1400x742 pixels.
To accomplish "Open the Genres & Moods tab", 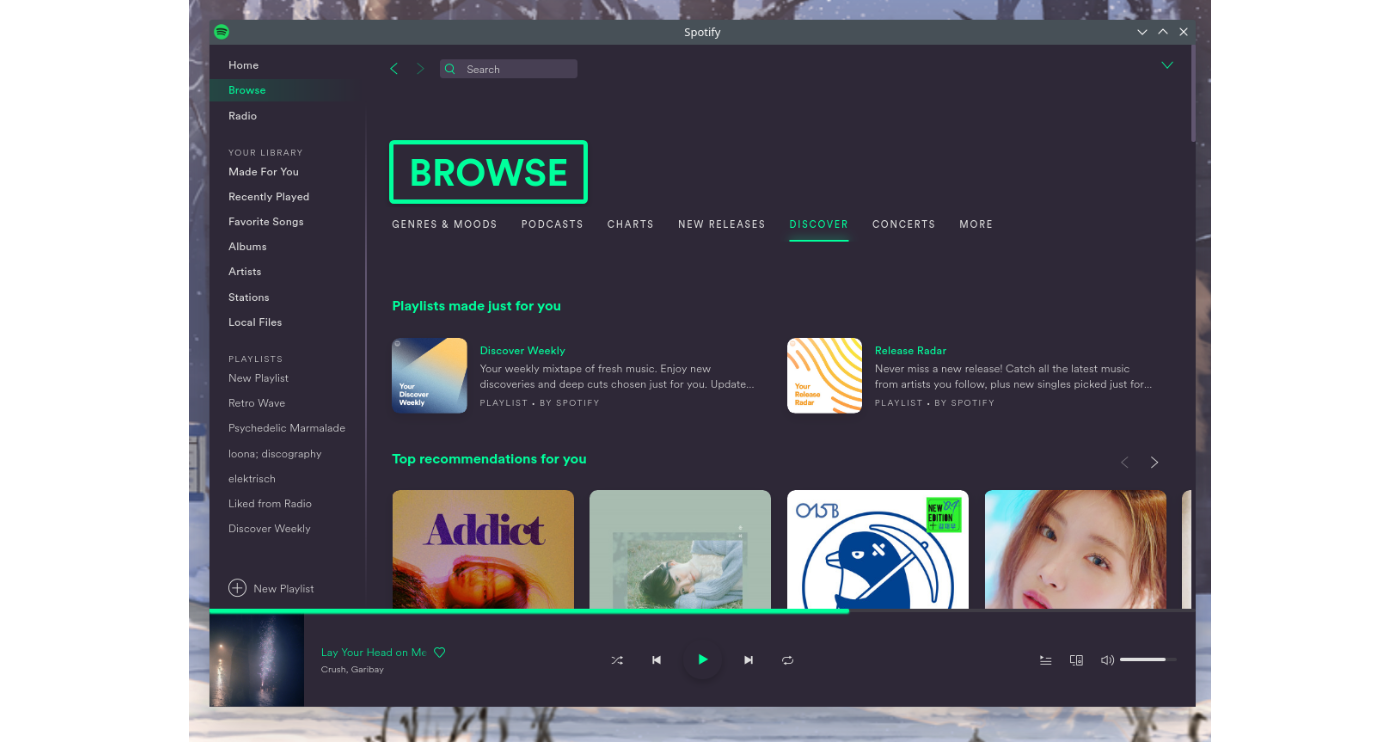I will [444, 225].
